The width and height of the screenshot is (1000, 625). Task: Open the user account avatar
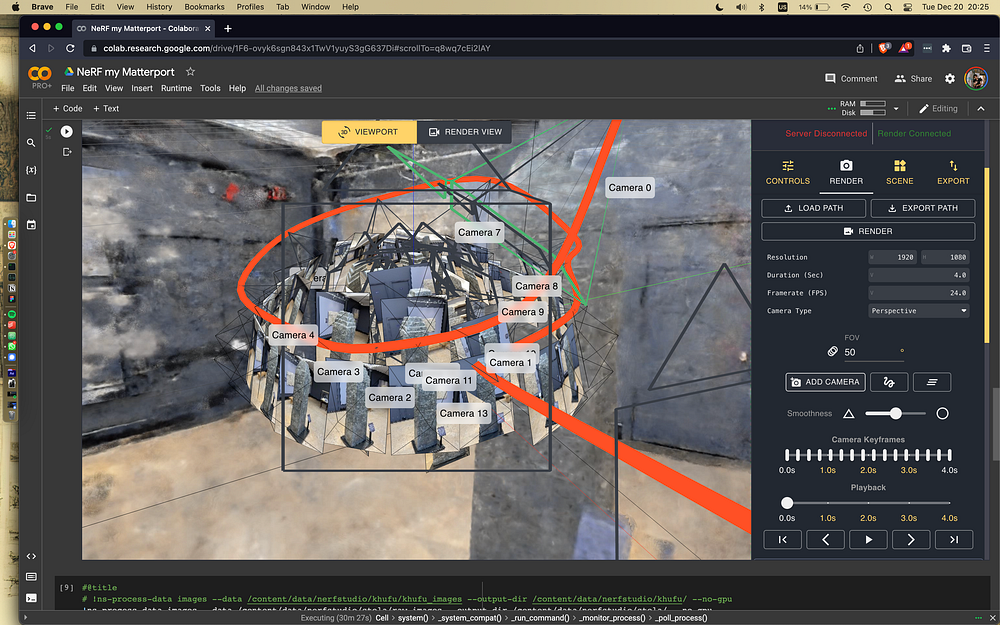tap(976, 78)
